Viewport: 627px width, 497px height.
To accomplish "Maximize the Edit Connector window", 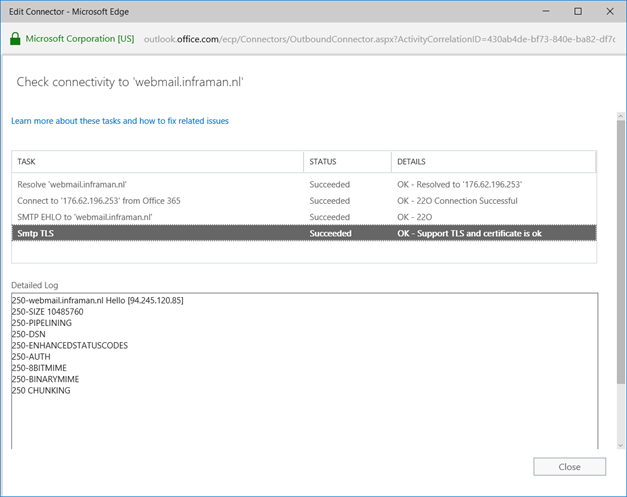I will pyautogui.click(x=578, y=12).
